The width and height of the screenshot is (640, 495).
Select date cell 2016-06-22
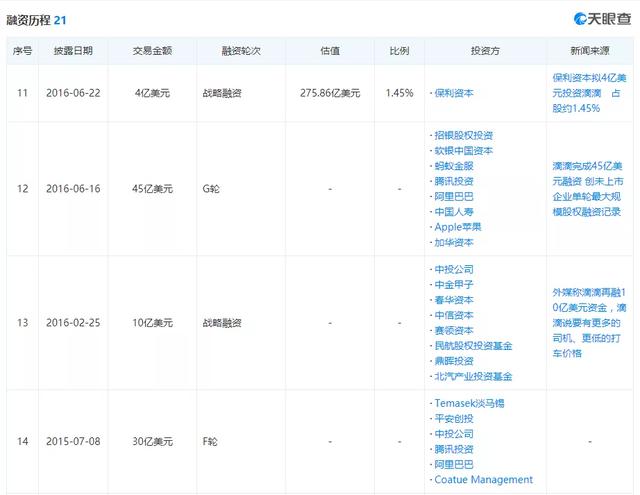click(73, 93)
